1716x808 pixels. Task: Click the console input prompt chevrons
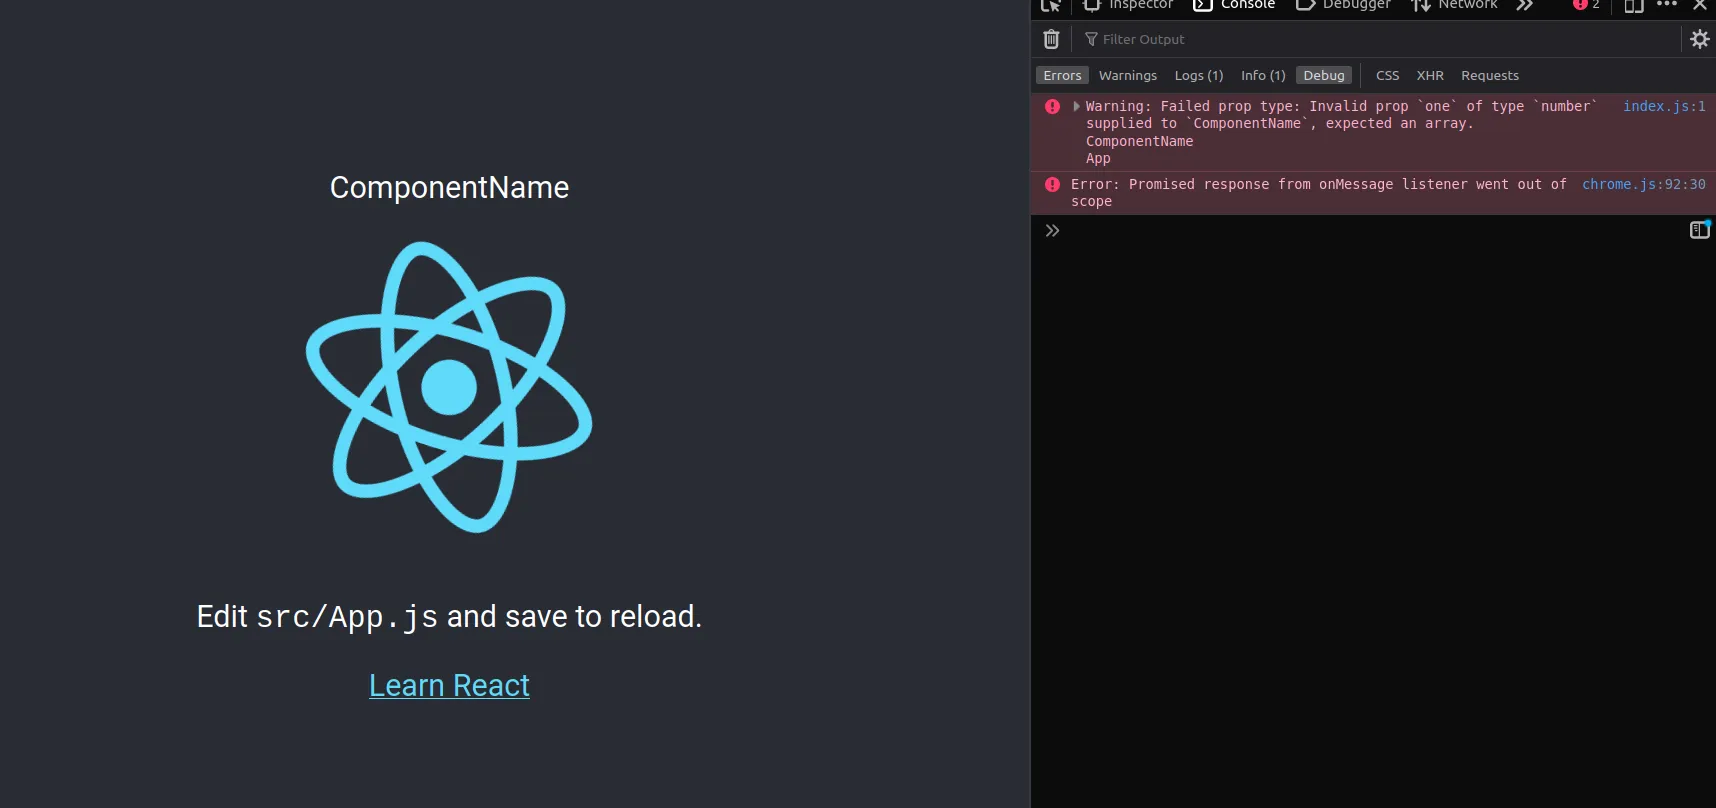tap(1052, 230)
